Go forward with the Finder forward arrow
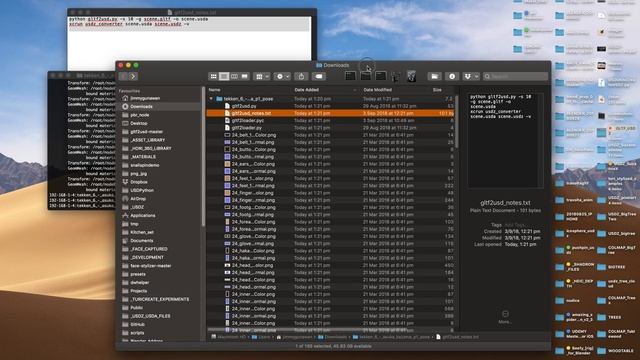 [133, 76]
